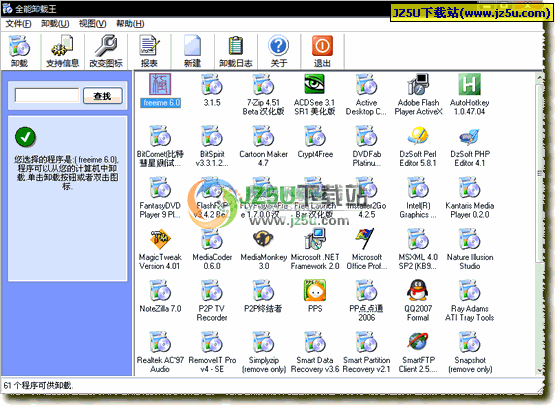The height and width of the screenshot is (407, 557).
Task: Select the AutoHotkey 1.0.47.04 icon
Action: pos(470,84)
